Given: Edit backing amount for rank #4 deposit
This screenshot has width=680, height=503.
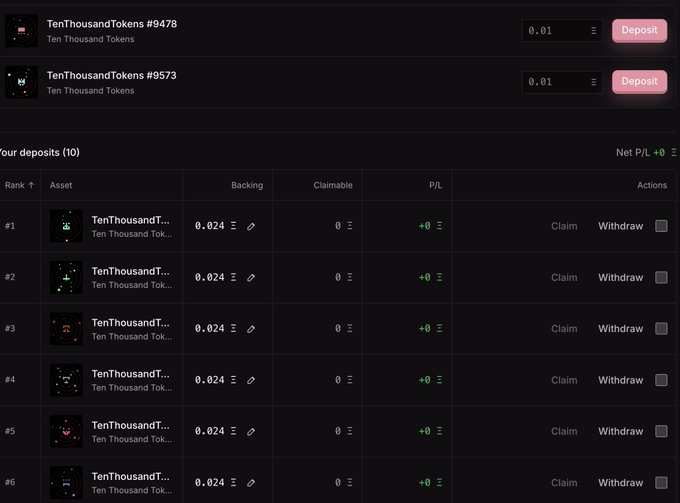Looking at the screenshot, I should point(251,380).
